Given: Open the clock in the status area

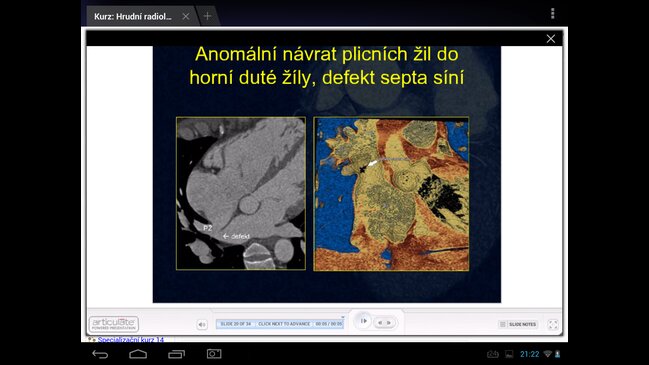Looking at the screenshot, I should click(x=529, y=354).
